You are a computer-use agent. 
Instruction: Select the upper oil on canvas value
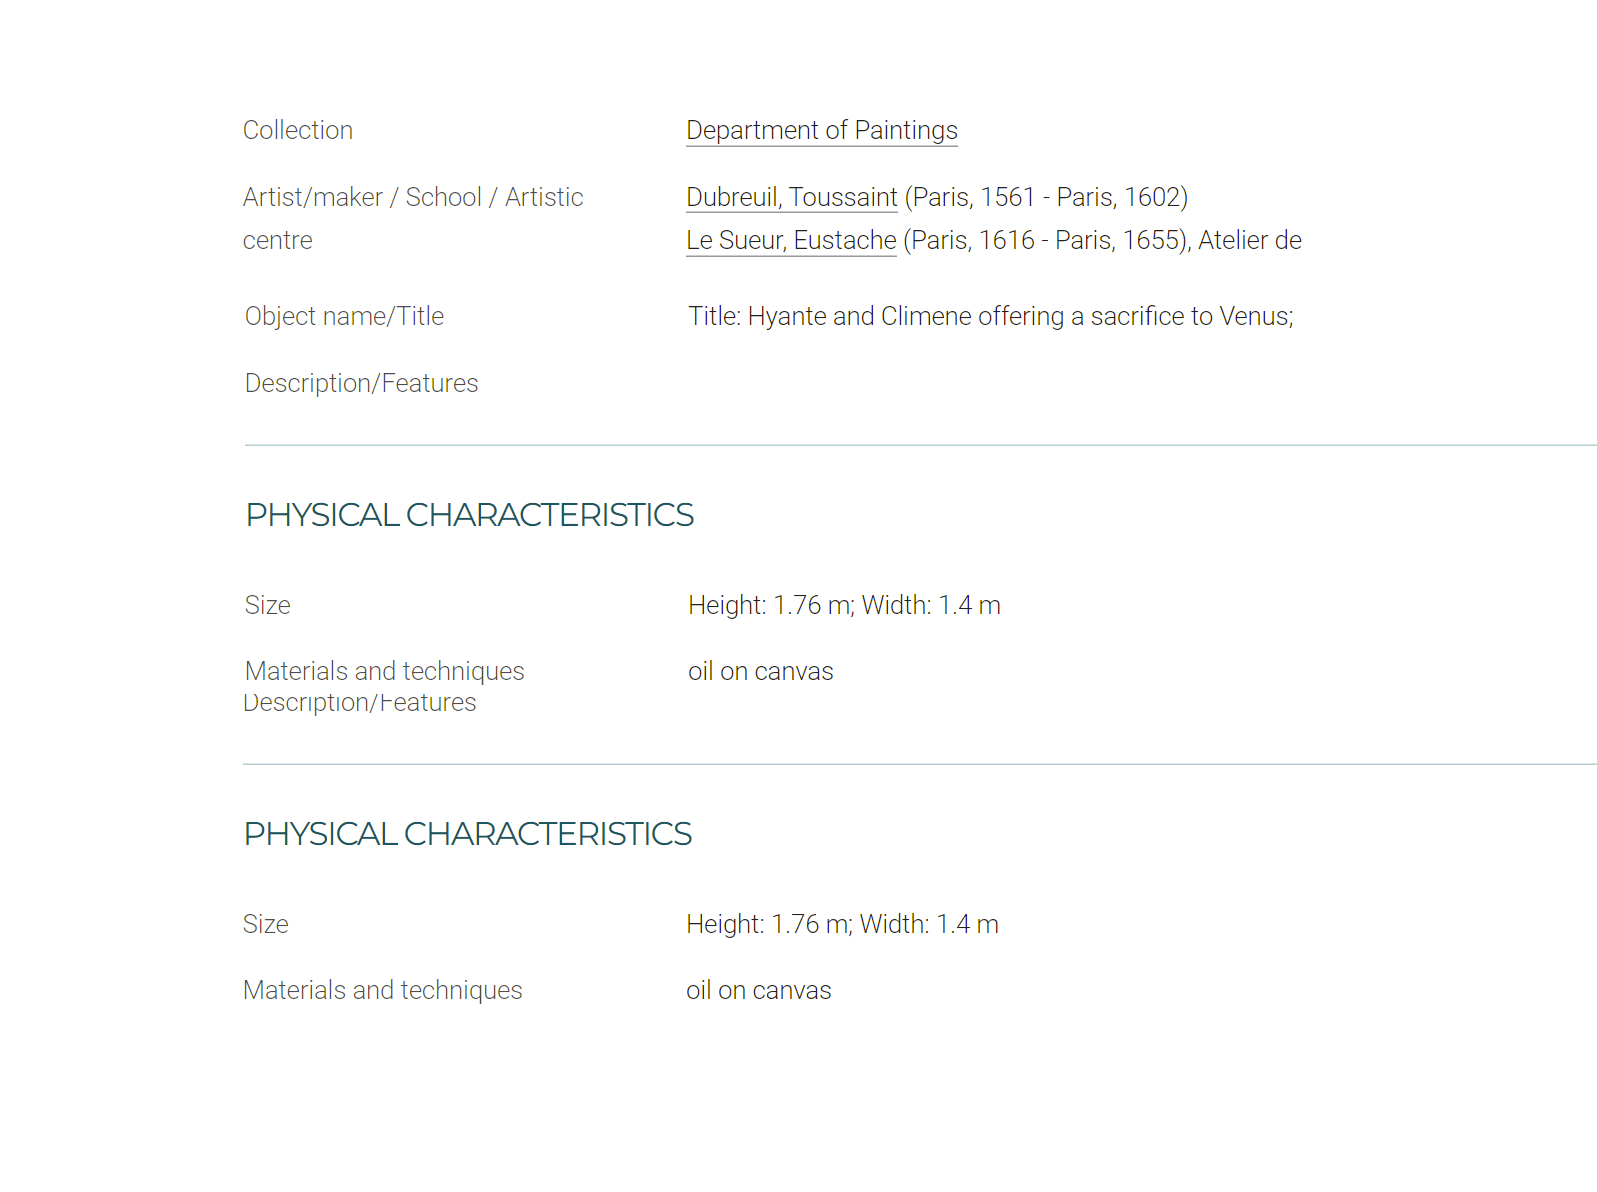click(760, 672)
